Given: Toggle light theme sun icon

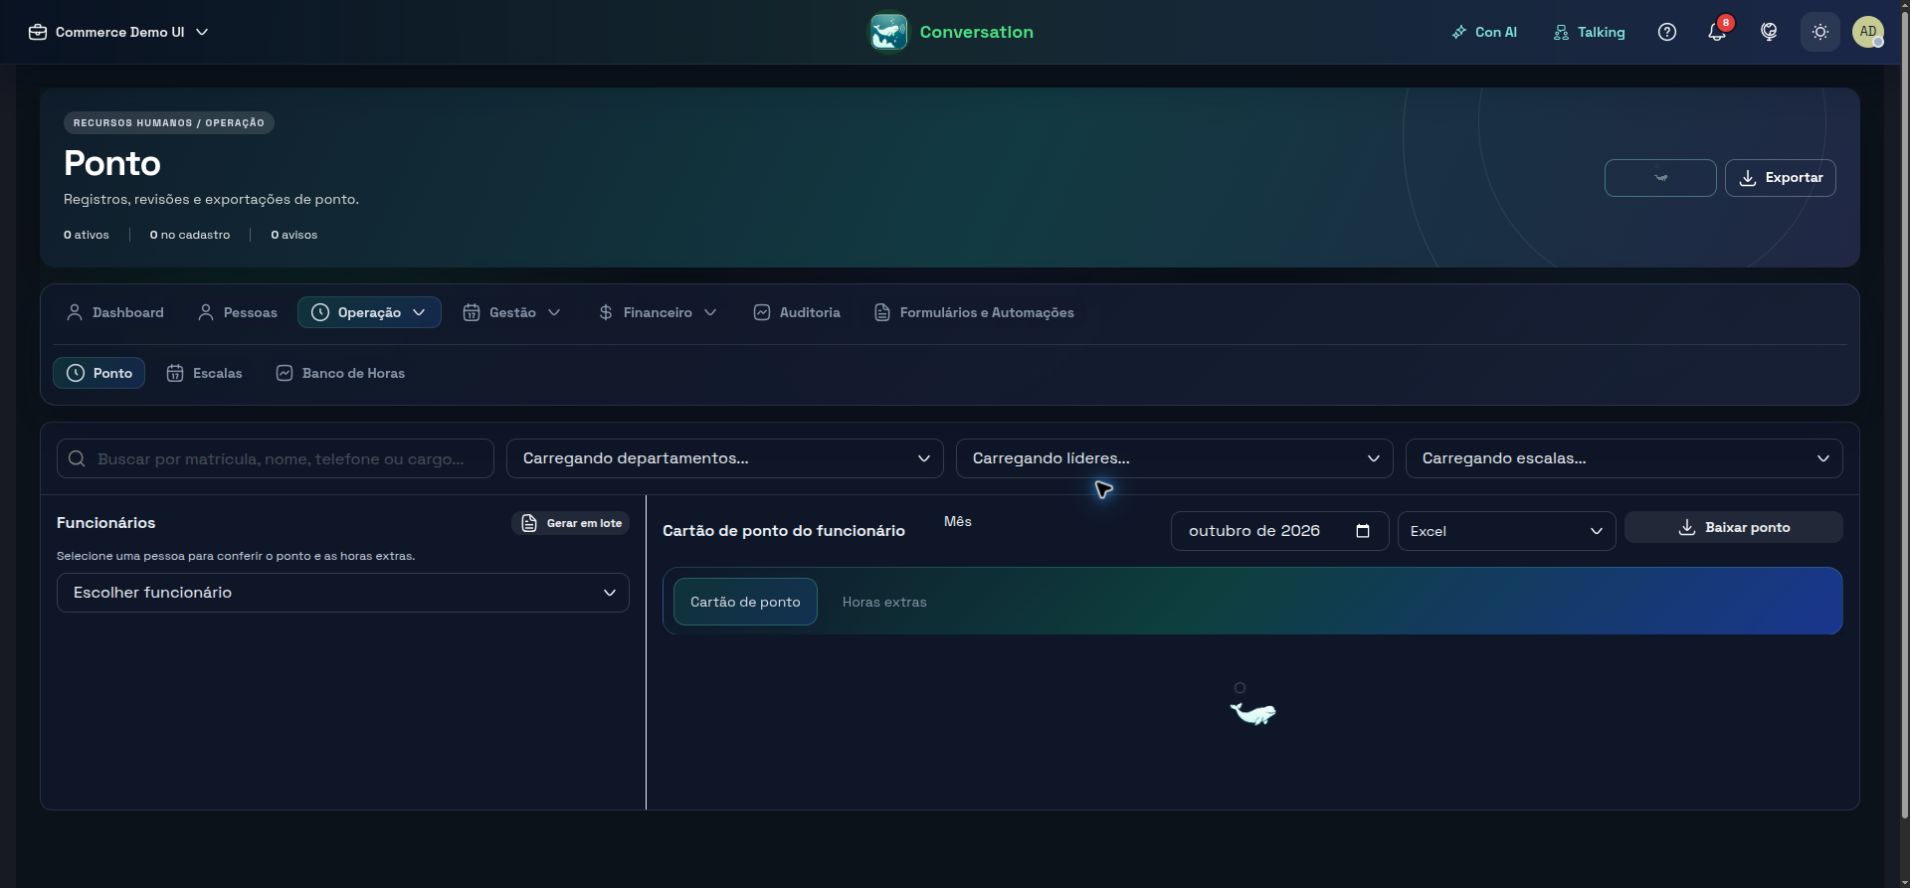Looking at the screenshot, I should point(1820,32).
